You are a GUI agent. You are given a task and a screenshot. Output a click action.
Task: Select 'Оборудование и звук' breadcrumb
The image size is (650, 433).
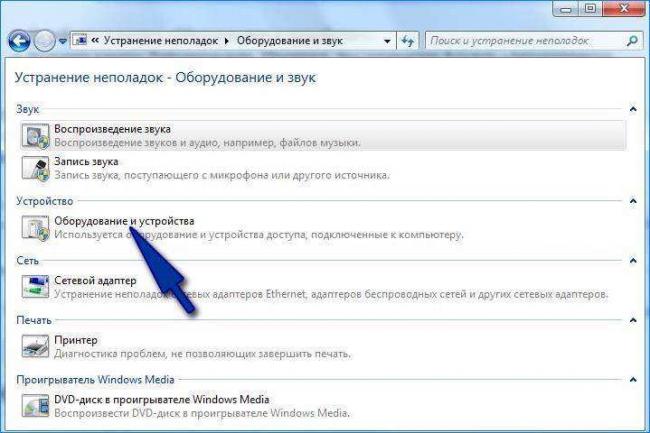tap(289, 41)
